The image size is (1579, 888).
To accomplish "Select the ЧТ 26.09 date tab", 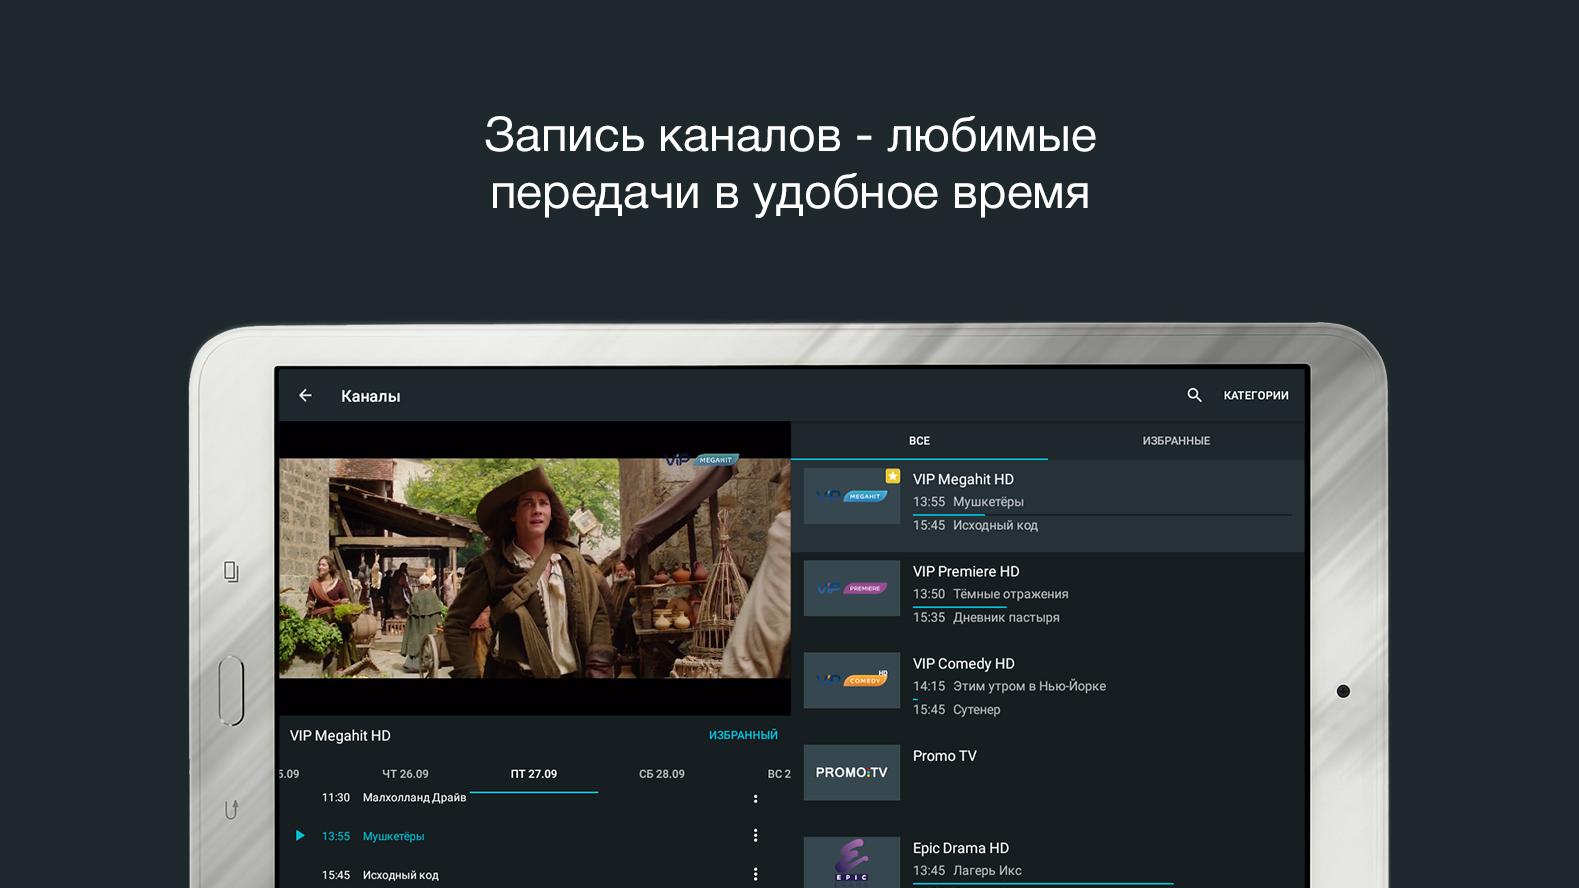I will coord(405,774).
